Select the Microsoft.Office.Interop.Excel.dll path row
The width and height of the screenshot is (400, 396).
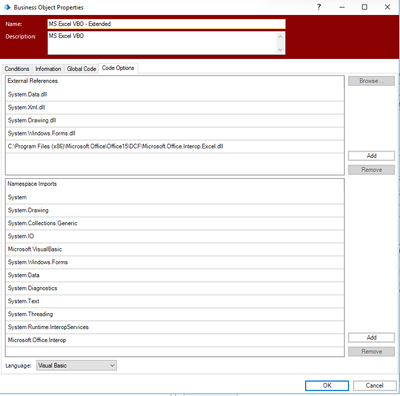(175, 147)
